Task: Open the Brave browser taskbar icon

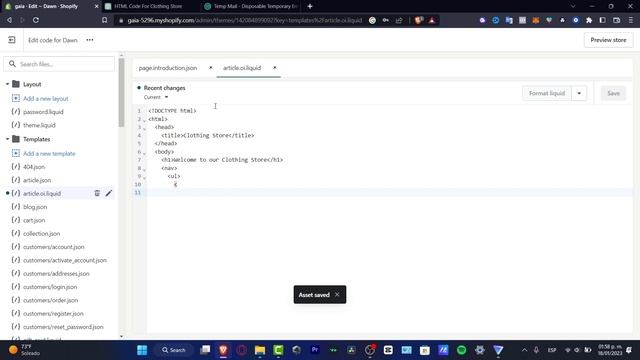Action: click(223, 350)
